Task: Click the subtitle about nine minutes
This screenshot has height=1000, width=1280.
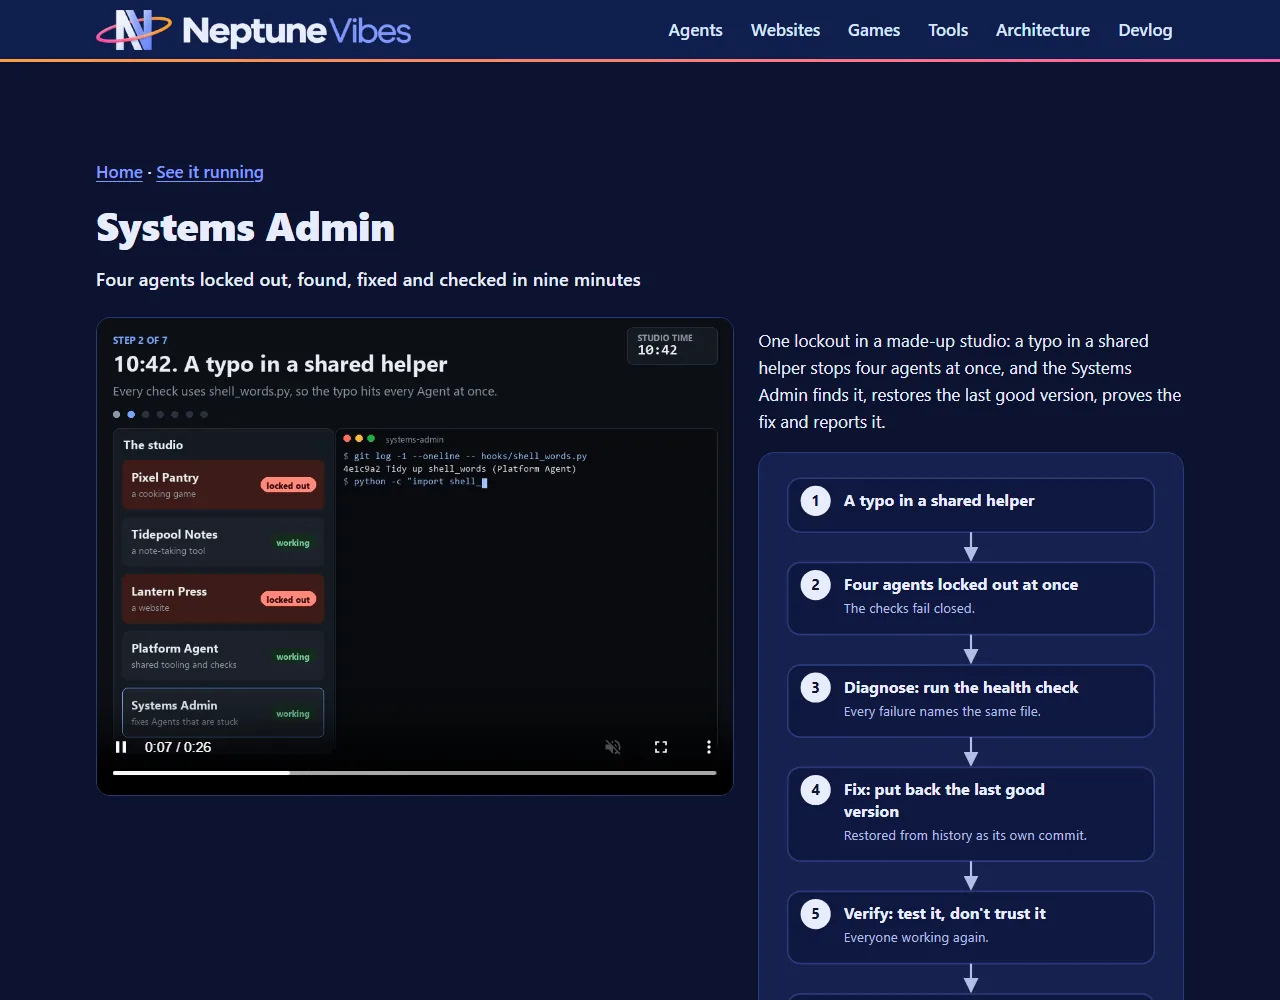Action: 368,280
